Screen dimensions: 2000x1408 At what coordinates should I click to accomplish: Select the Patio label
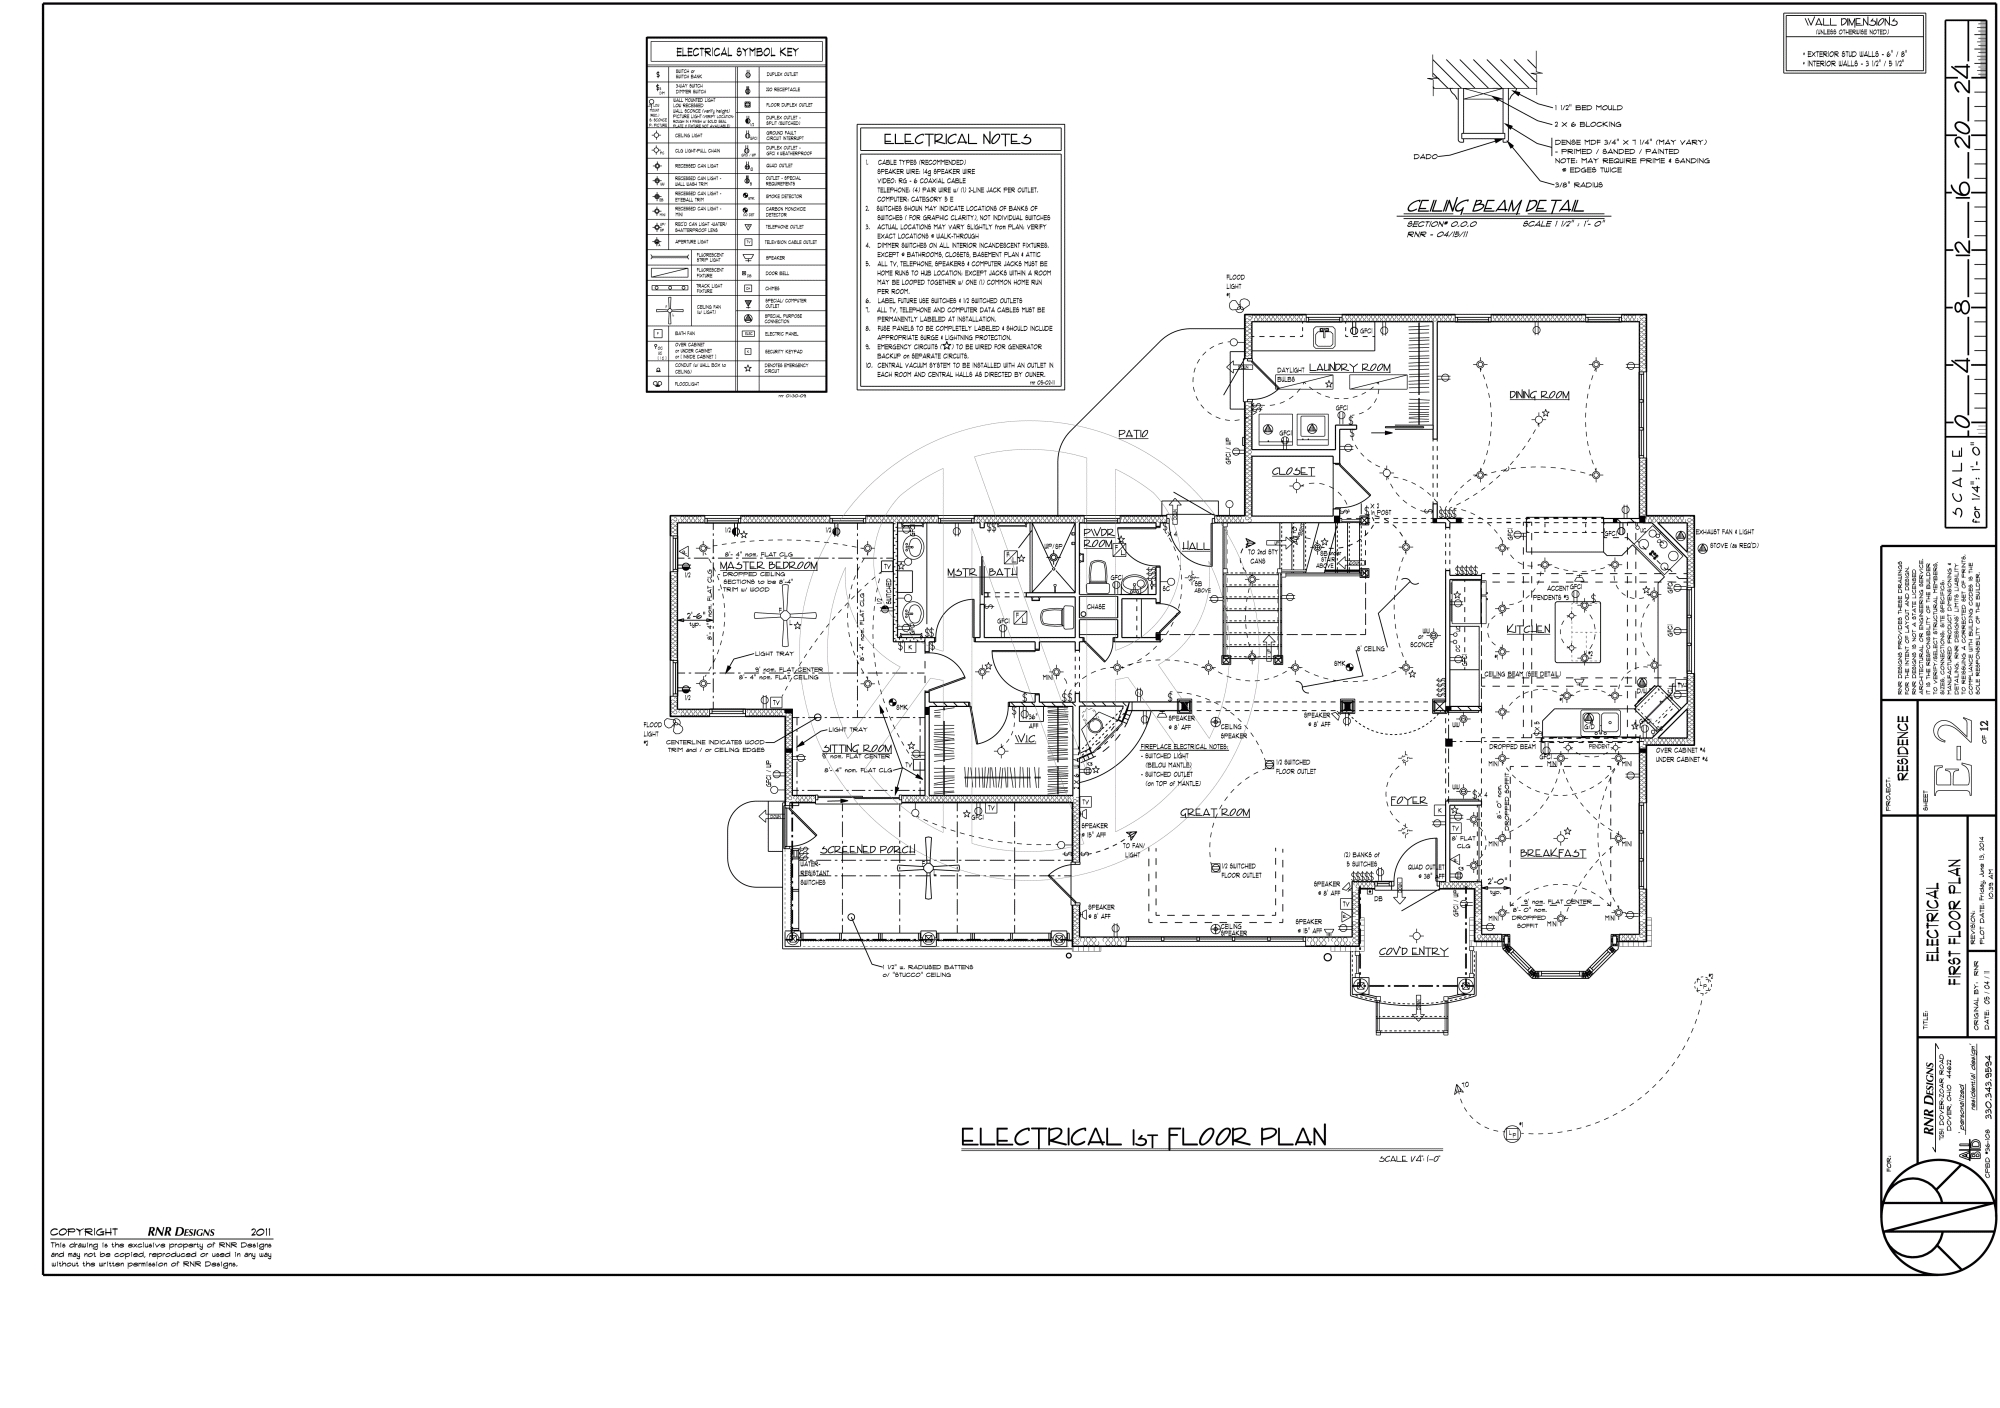pos(1133,433)
